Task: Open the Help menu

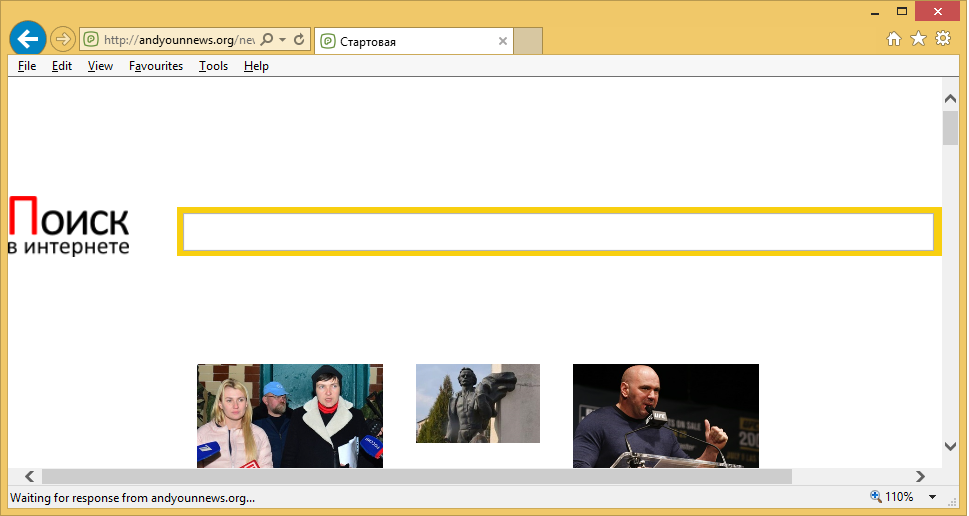Action: tap(256, 66)
